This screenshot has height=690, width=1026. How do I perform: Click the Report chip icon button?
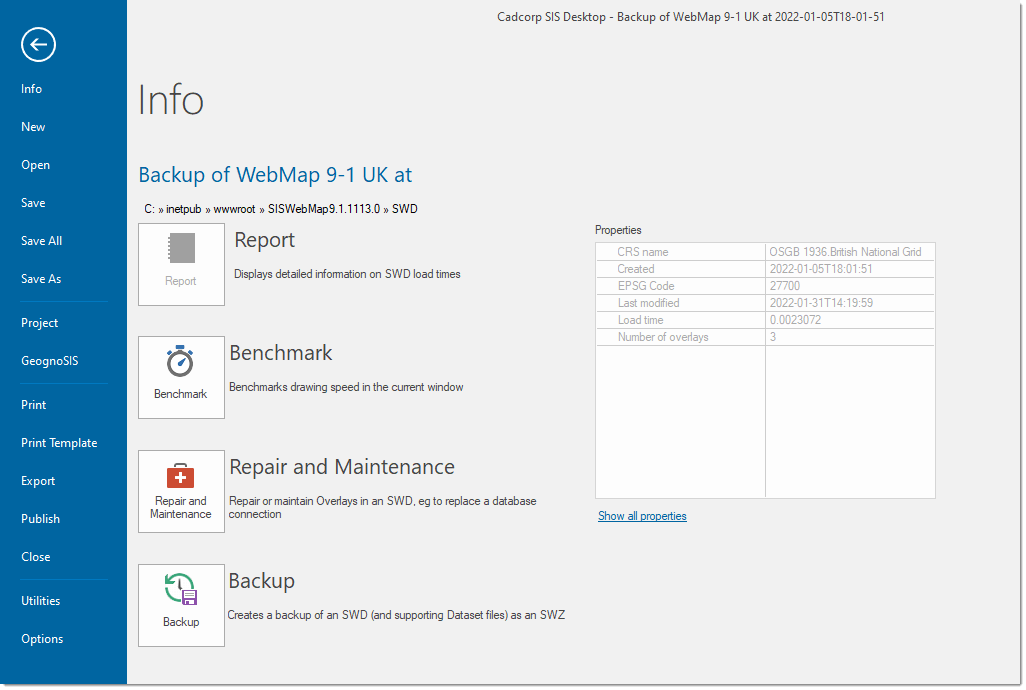click(x=181, y=264)
